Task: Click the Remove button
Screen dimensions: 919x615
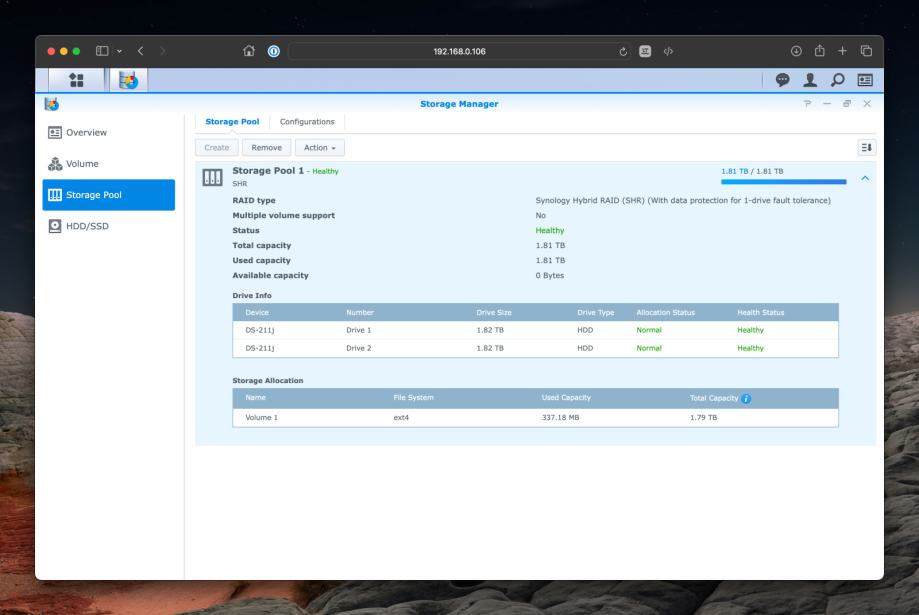Action: (265, 148)
